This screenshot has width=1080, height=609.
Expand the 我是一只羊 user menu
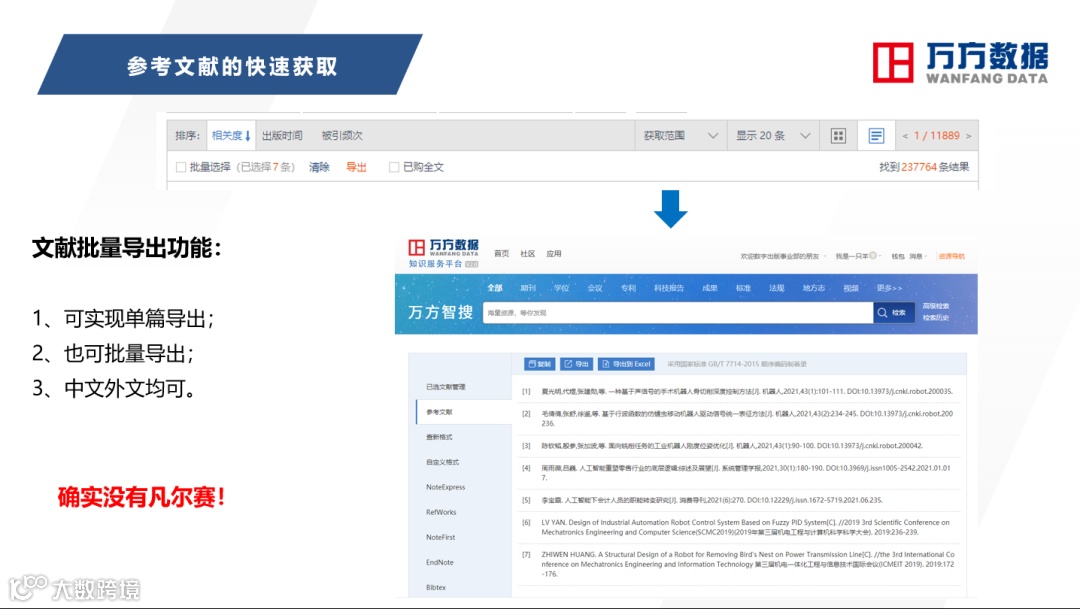[x=858, y=256]
